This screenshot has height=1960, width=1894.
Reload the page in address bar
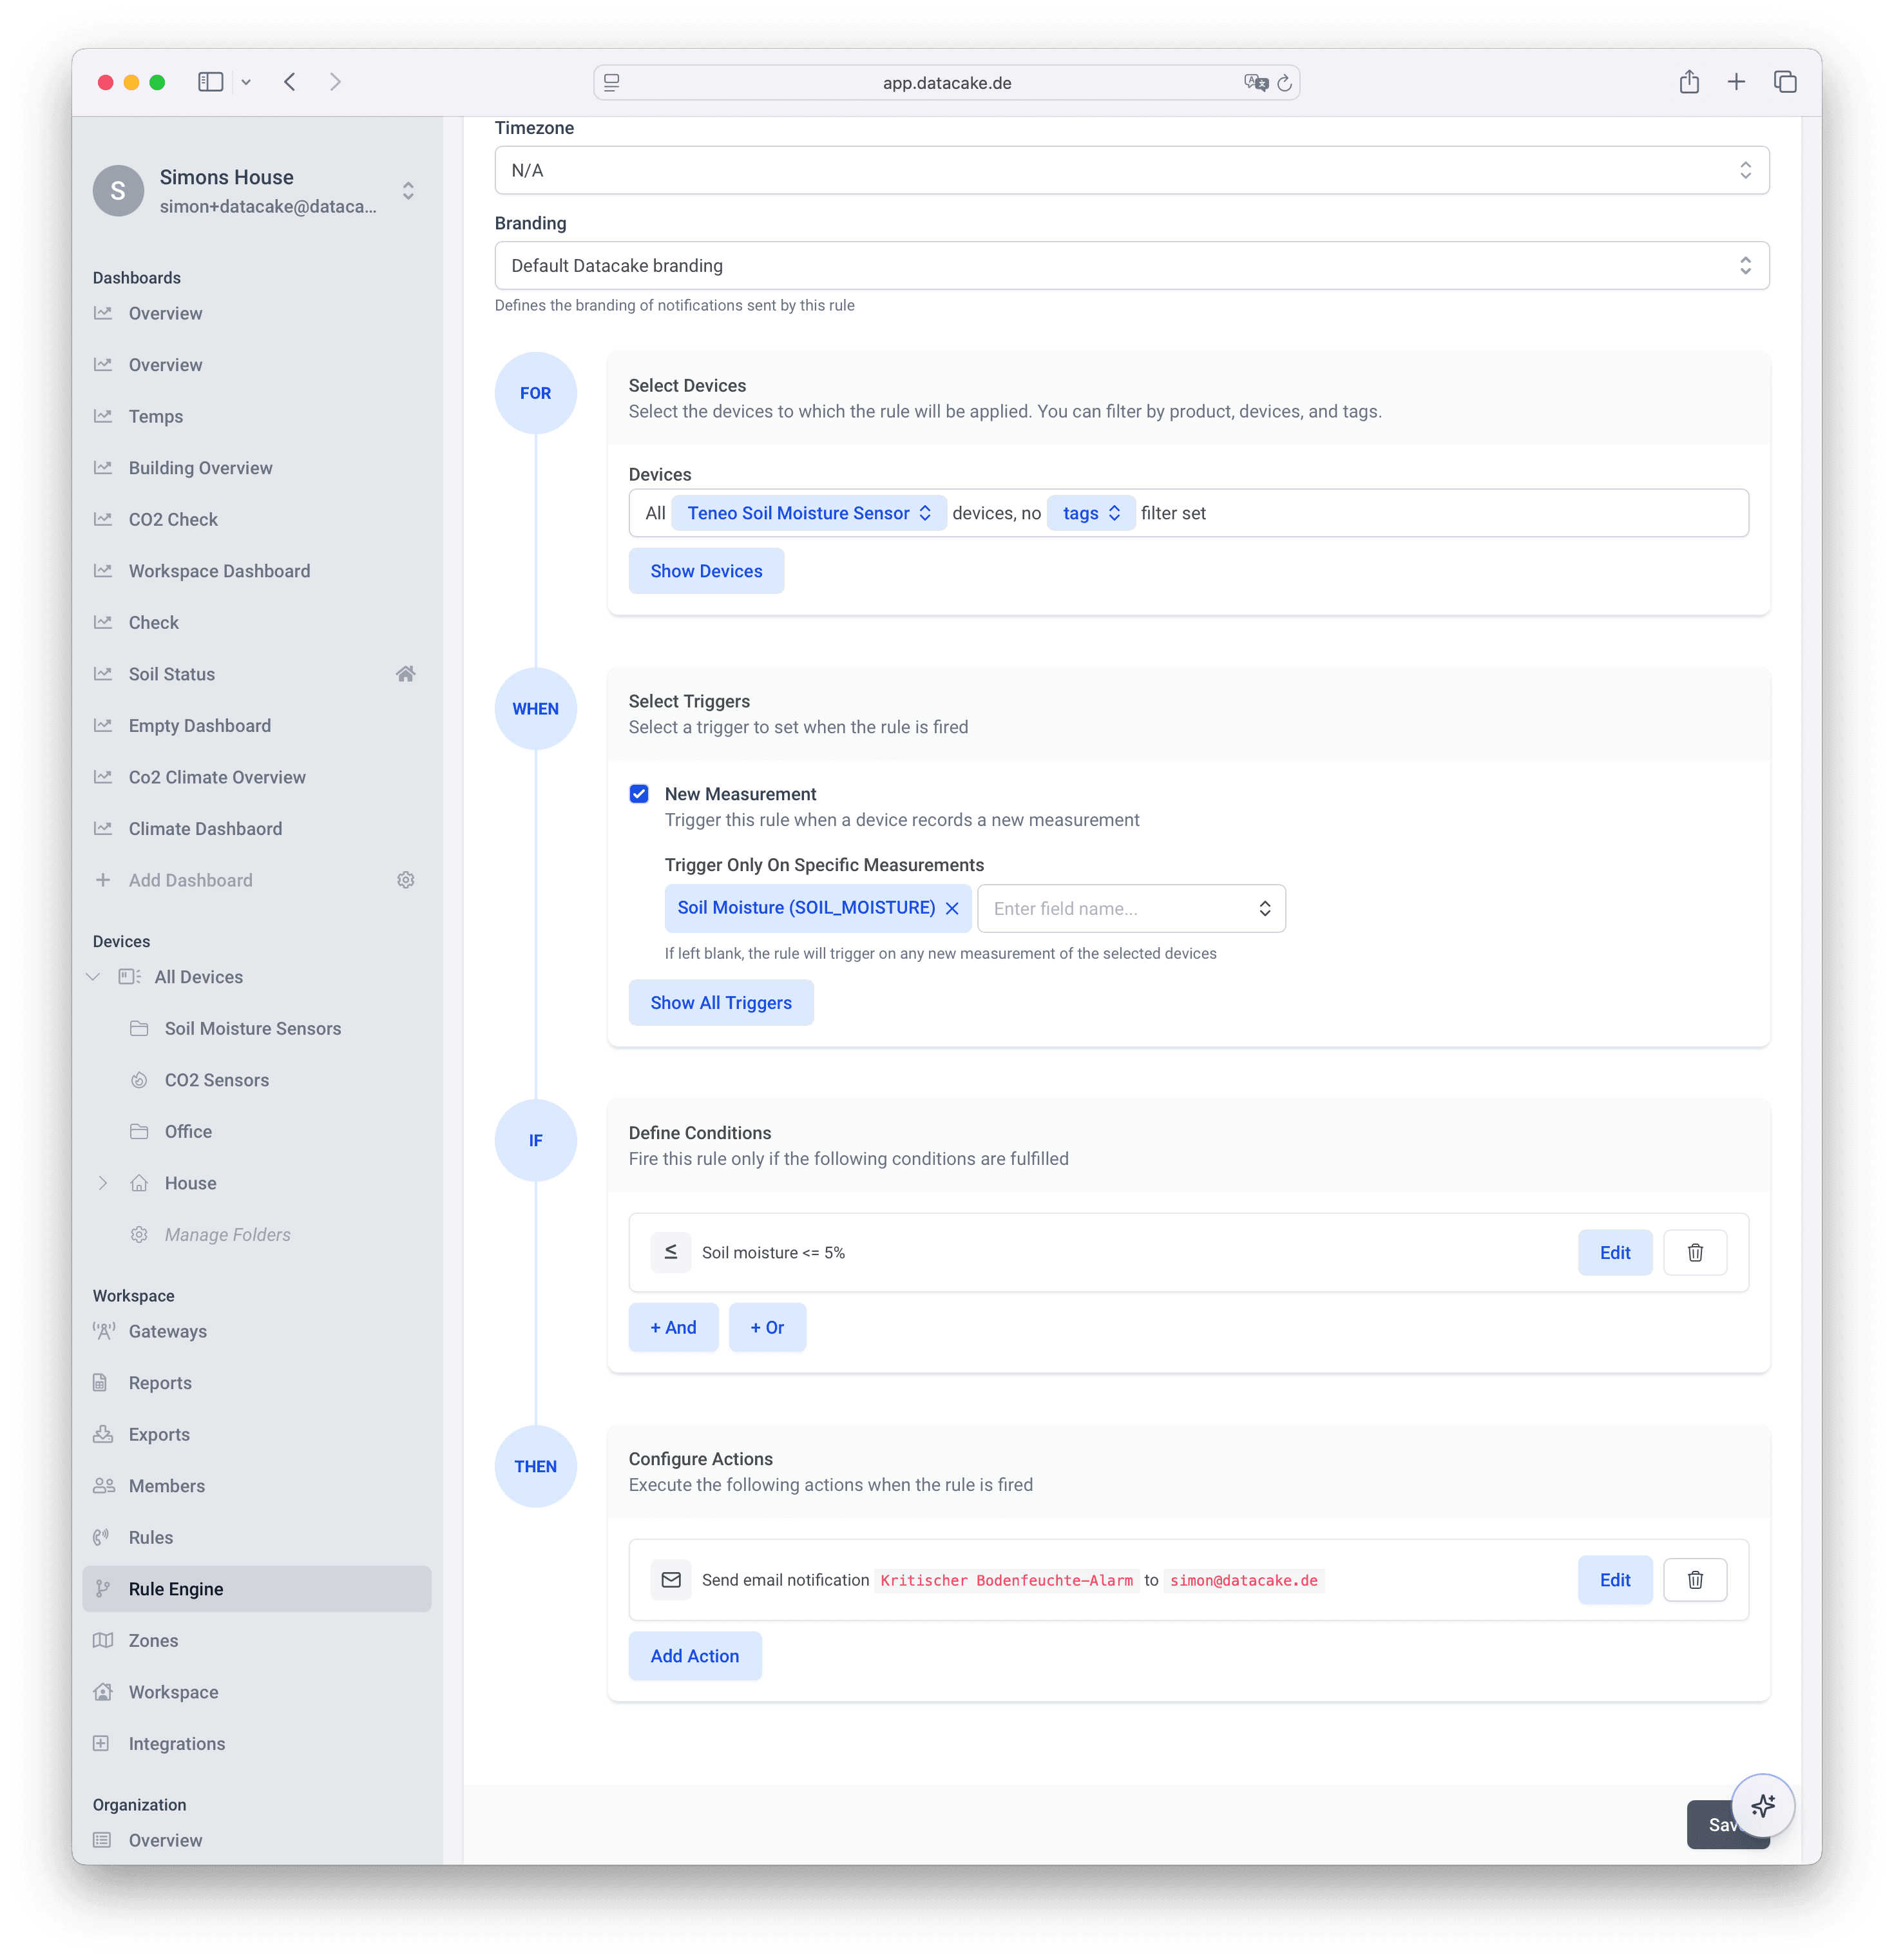tap(1285, 83)
